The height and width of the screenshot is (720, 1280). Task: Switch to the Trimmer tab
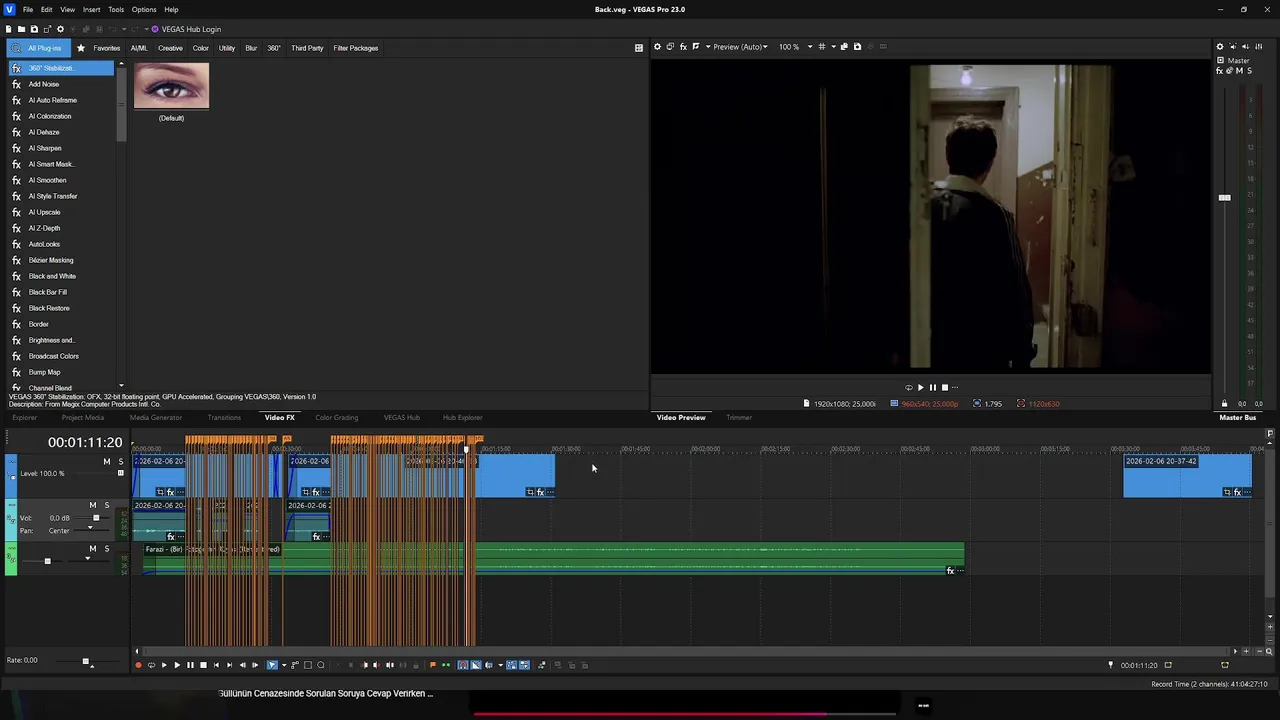pyautogui.click(x=739, y=417)
